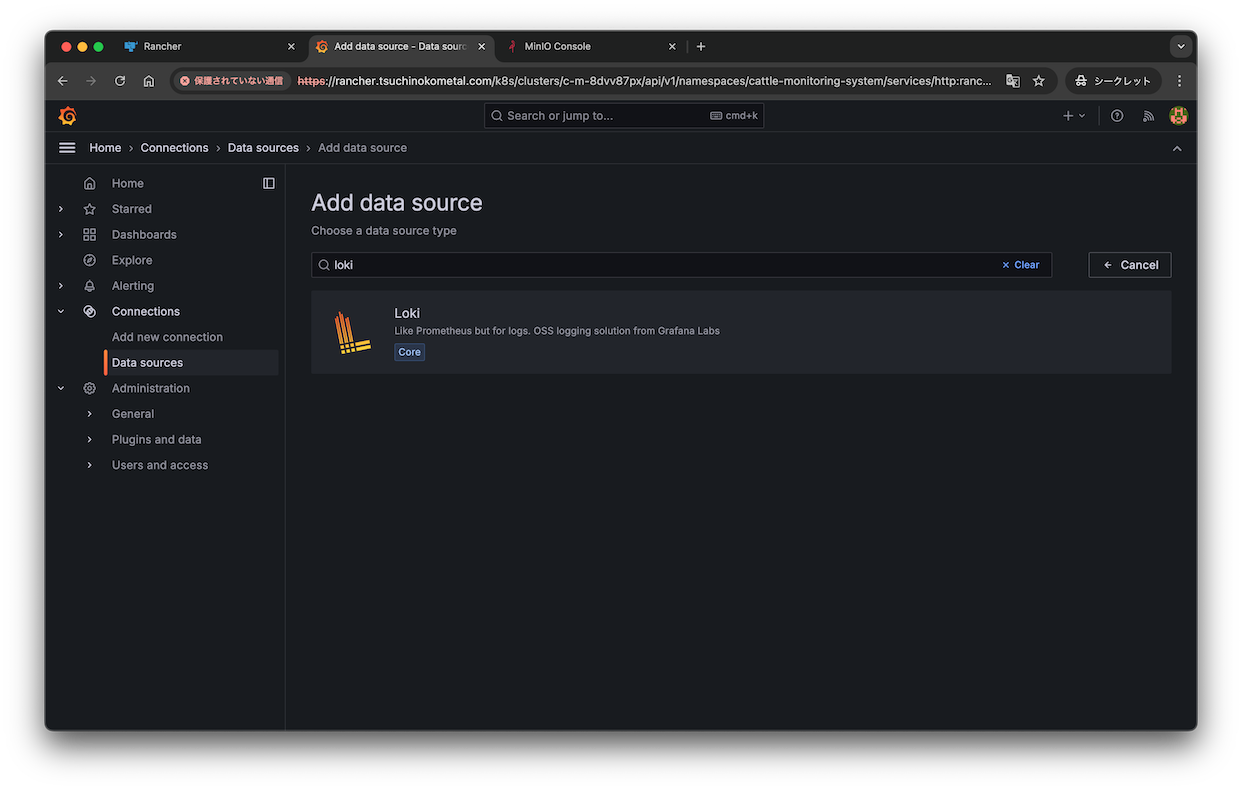This screenshot has width=1242, height=790.
Task: Go back in browser history
Action: pos(63,81)
